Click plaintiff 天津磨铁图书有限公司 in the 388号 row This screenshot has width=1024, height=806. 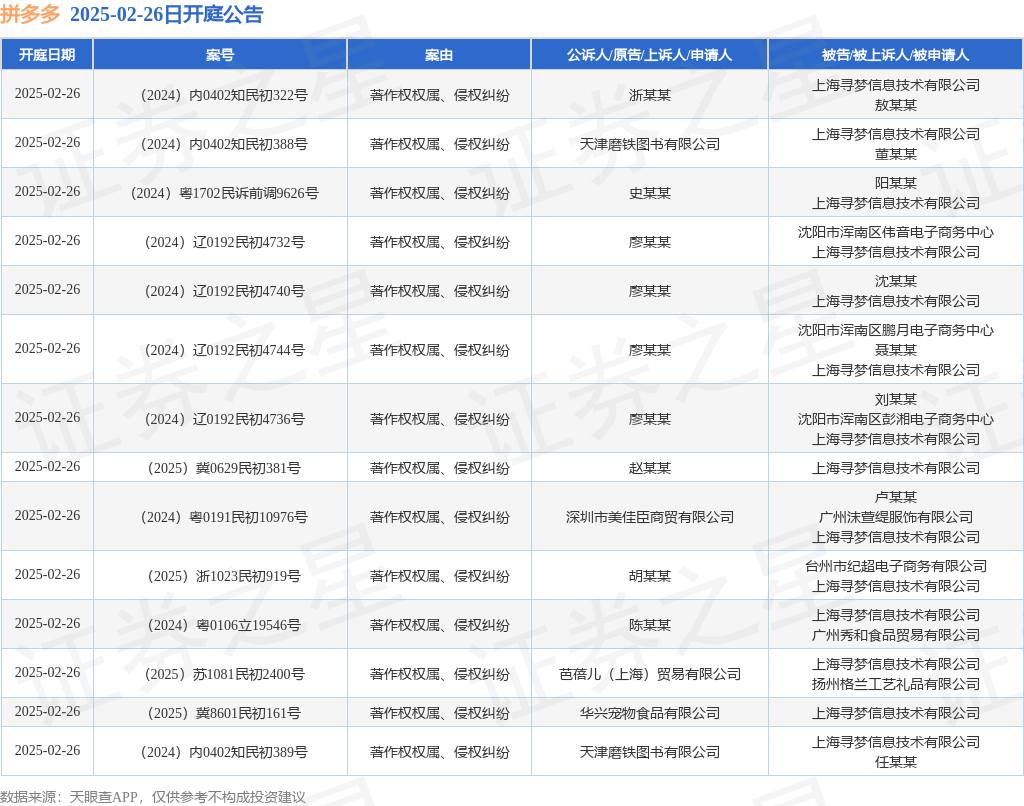tap(650, 144)
